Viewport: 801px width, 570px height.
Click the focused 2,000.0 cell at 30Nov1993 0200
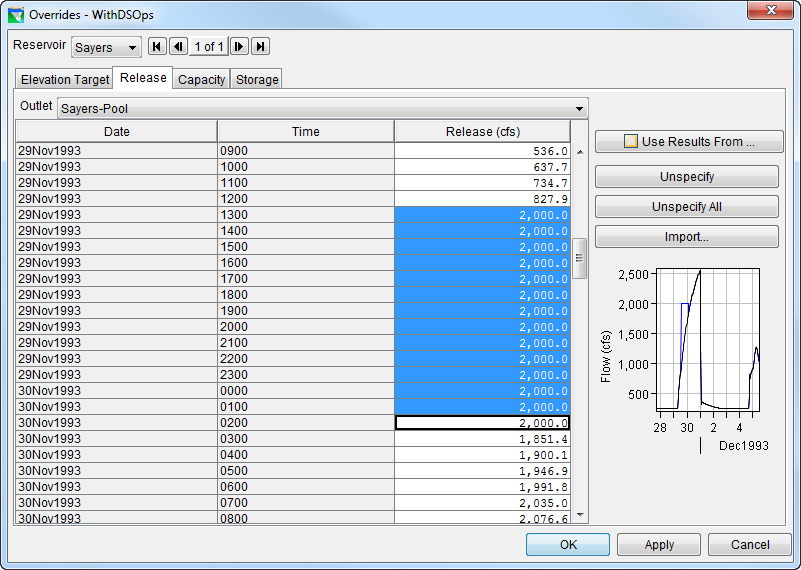pos(482,422)
